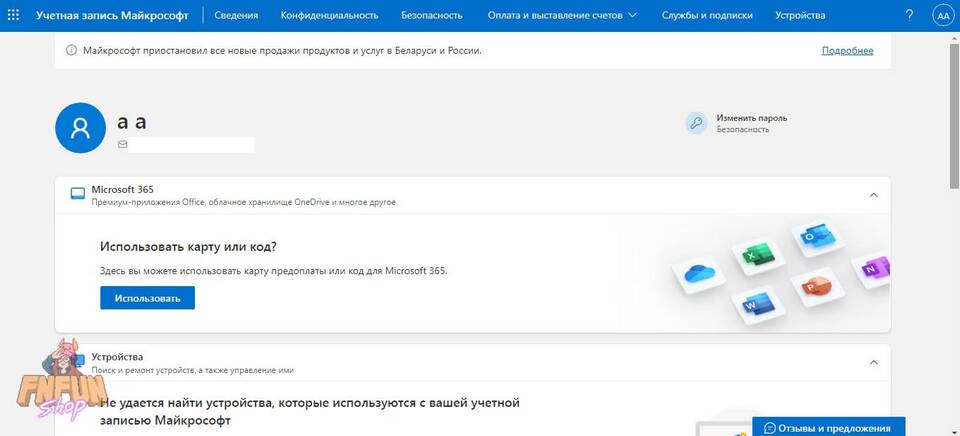Collapse the Microsoft 365 section chevron
The height and width of the screenshot is (436, 960).
coord(874,195)
